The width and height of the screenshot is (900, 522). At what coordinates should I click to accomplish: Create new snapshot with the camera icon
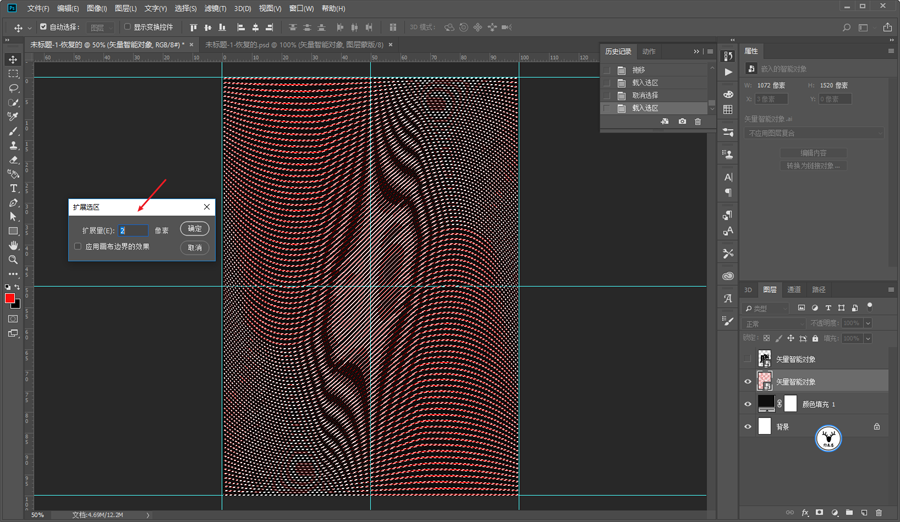pyautogui.click(x=682, y=122)
